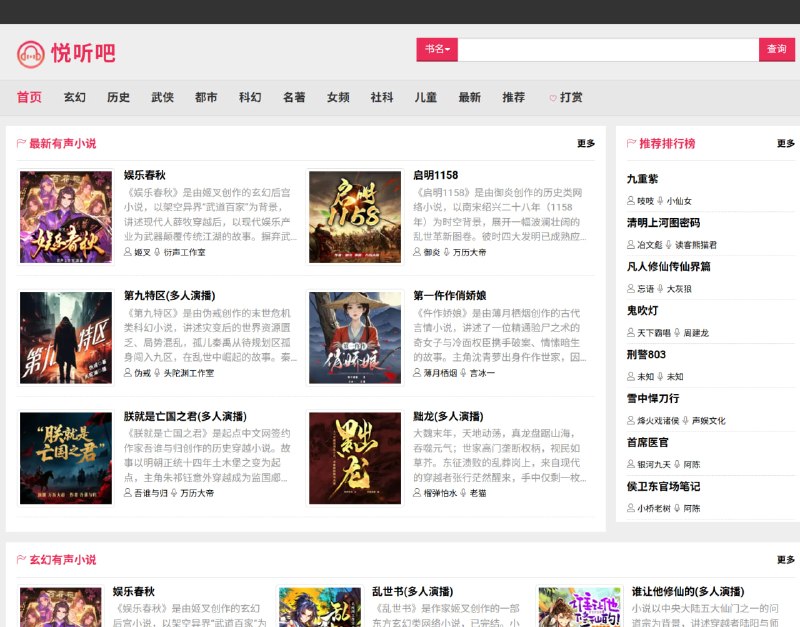Screen dimensions: 800x627
Task: Click microphone icon beside 小仙女
Action: [660, 200]
